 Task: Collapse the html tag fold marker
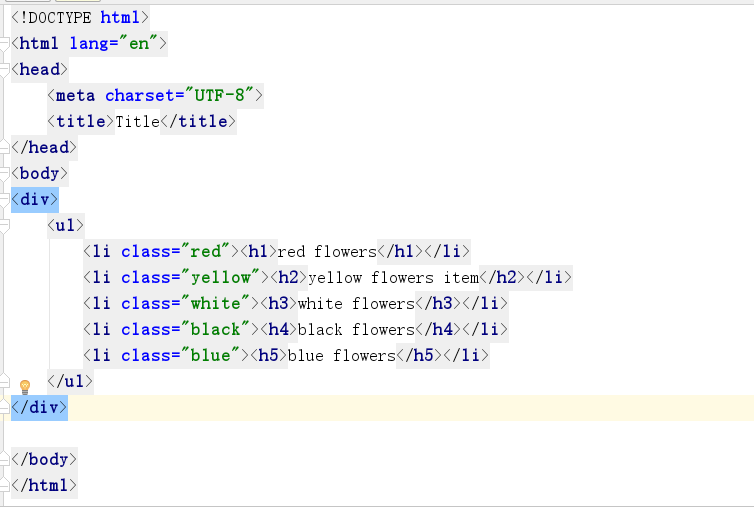(4, 44)
